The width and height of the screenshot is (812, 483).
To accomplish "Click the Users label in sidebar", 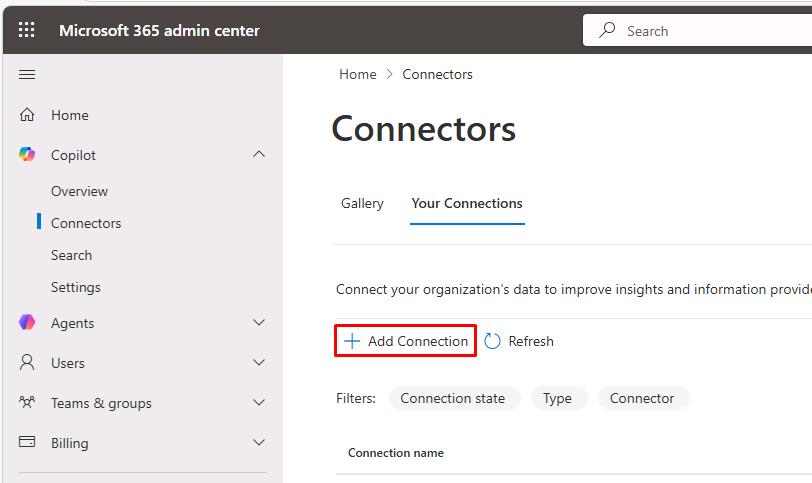I will pos(68,363).
